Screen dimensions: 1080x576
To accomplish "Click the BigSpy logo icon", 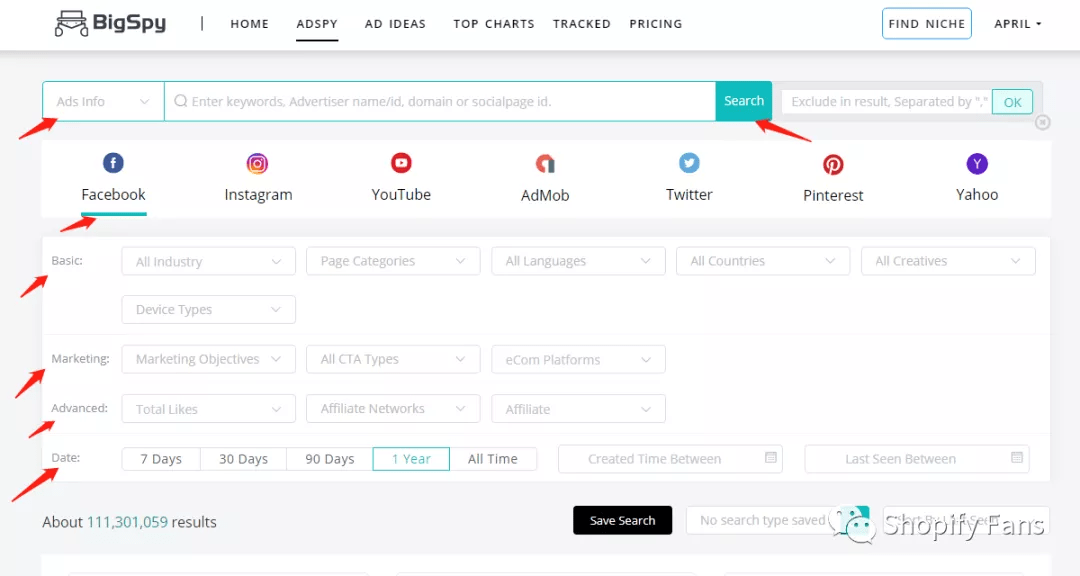I will (72, 23).
